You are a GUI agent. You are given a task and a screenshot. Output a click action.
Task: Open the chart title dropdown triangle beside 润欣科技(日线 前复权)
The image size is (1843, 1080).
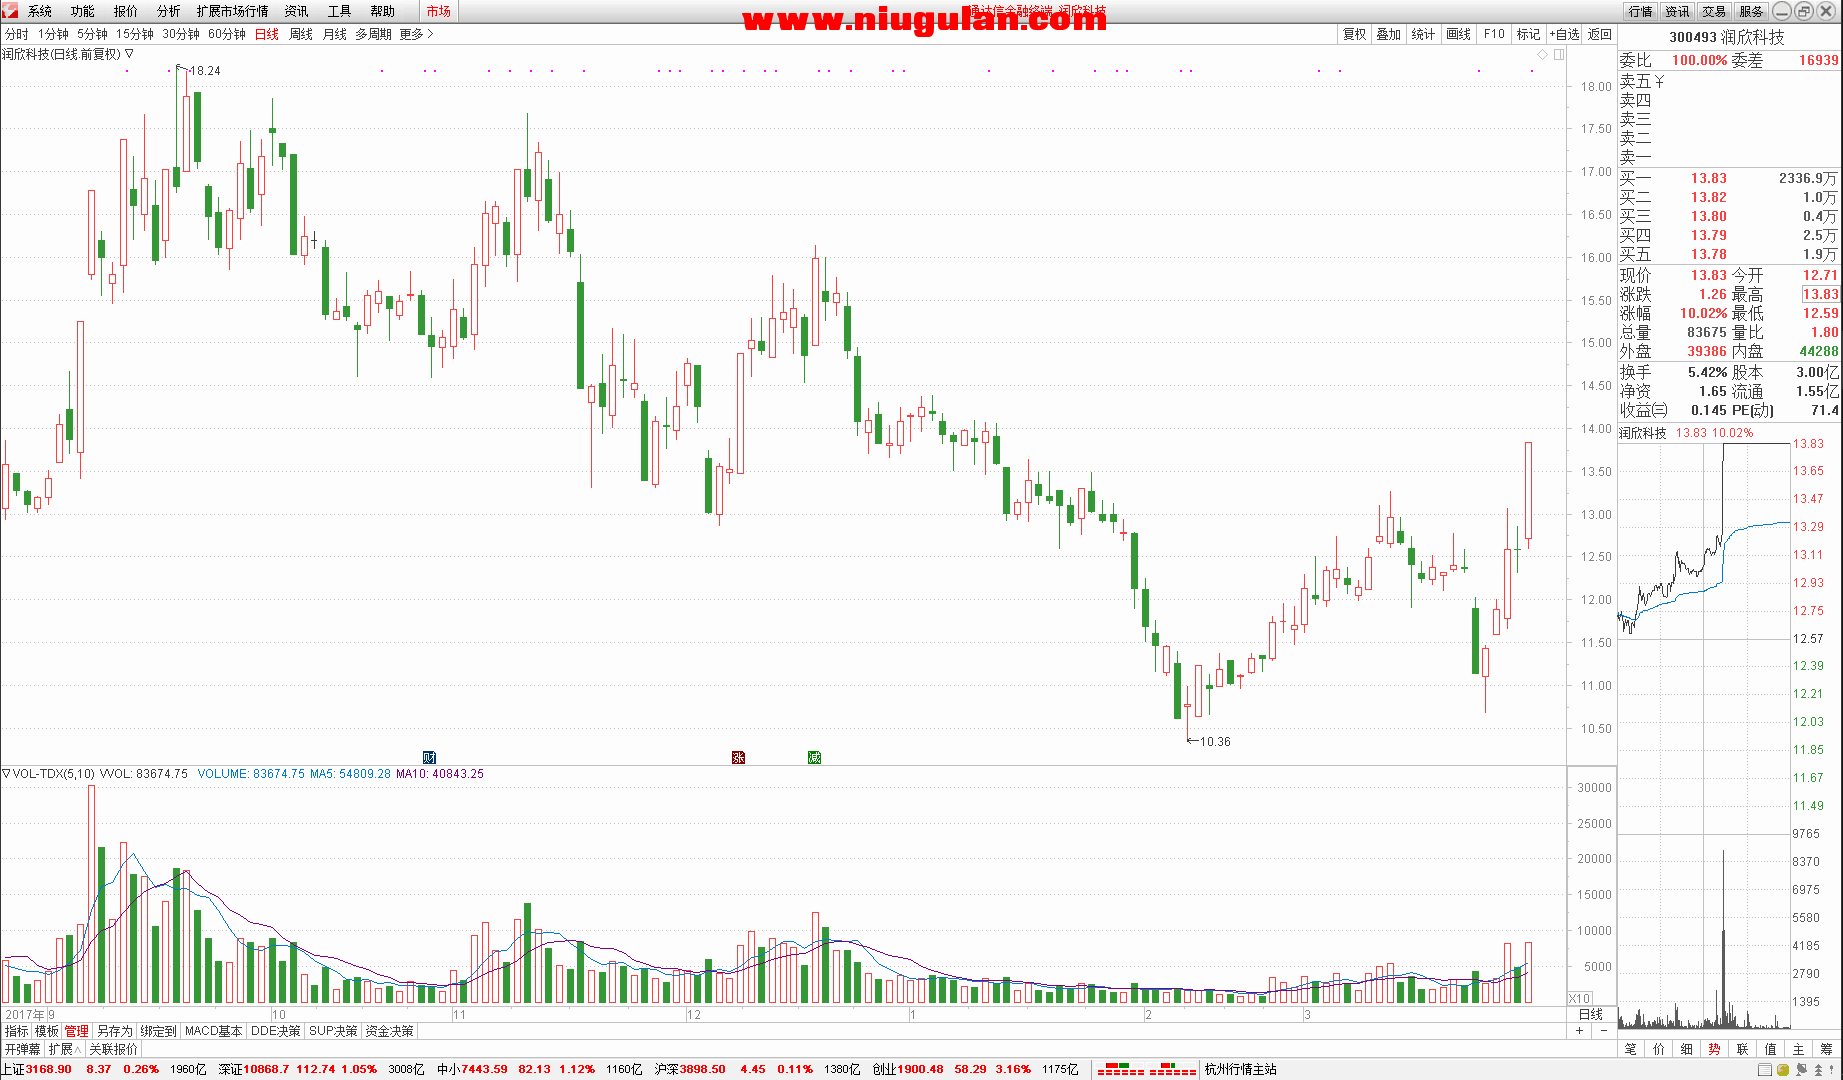pyautogui.click(x=129, y=54)
